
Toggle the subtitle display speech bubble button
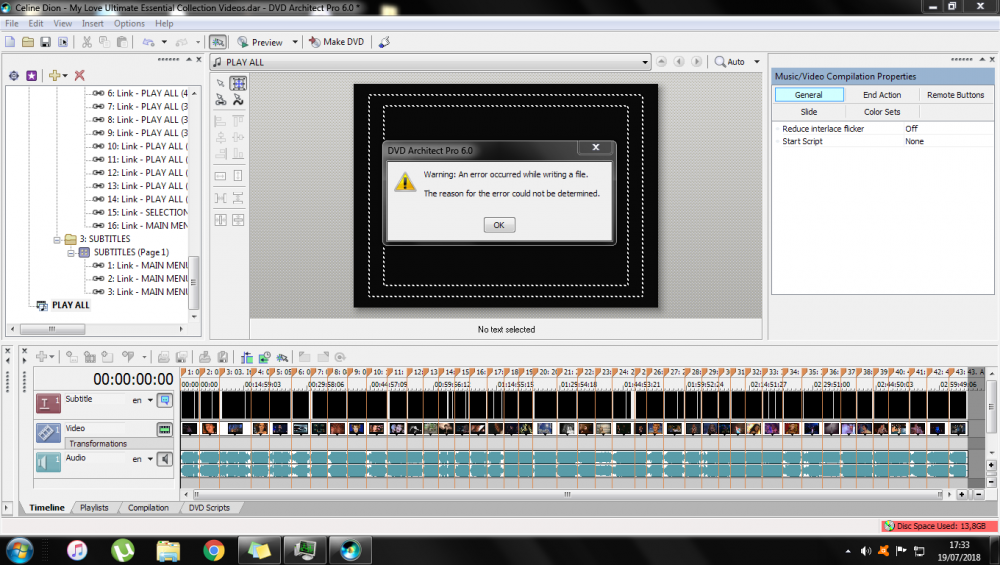pyautogui.click(x=164, y=400)
